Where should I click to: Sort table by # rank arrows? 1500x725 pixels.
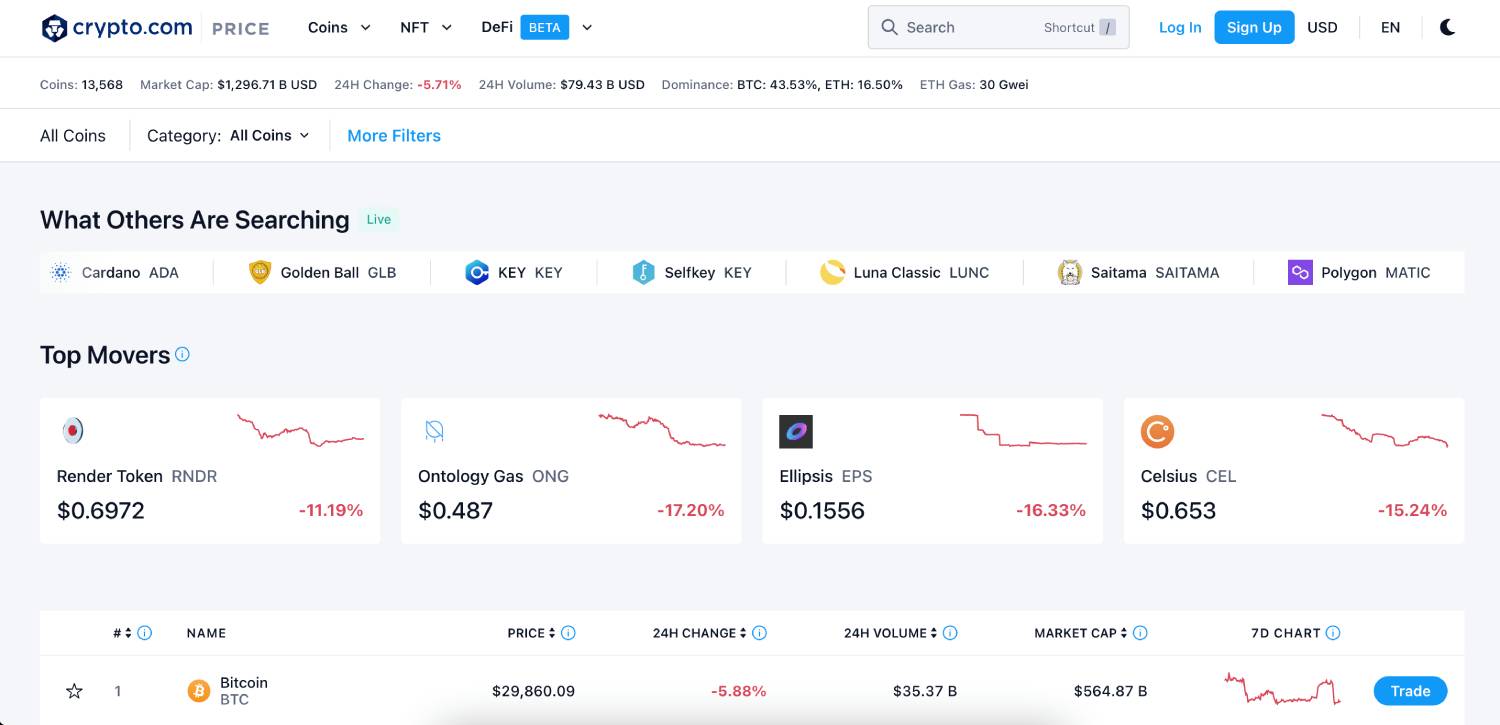pyautogui.click(x=129, y=633)
